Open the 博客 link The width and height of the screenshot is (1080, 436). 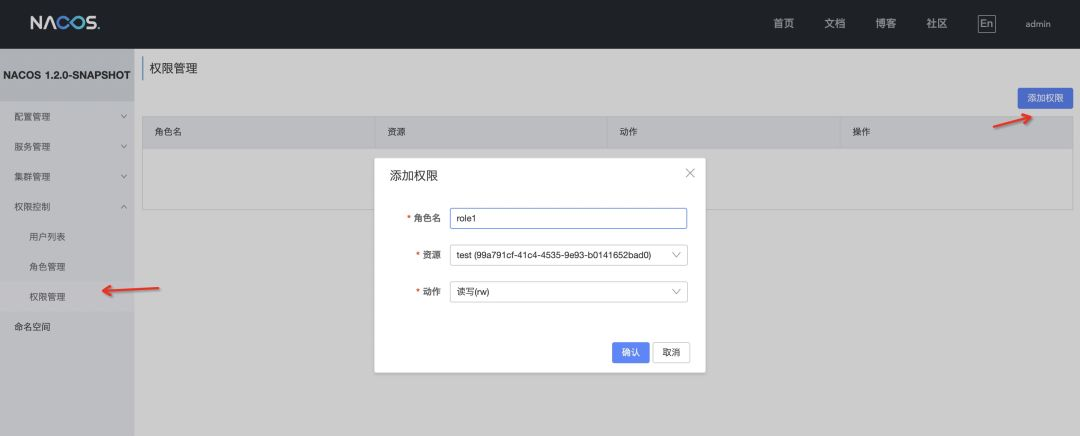click(886, 23)
